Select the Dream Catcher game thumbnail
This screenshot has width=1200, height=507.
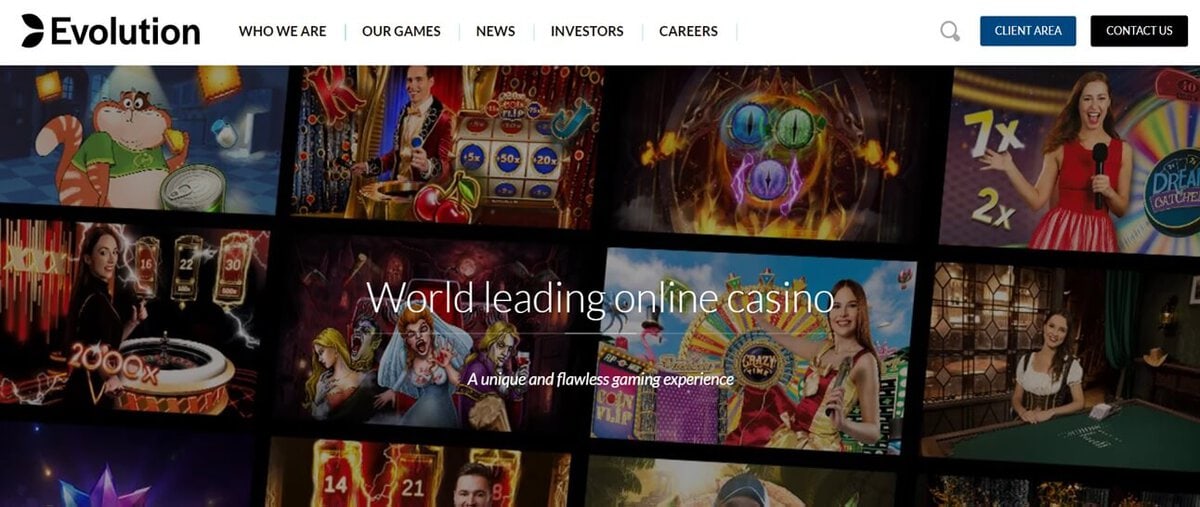(x=1070, y=160)
